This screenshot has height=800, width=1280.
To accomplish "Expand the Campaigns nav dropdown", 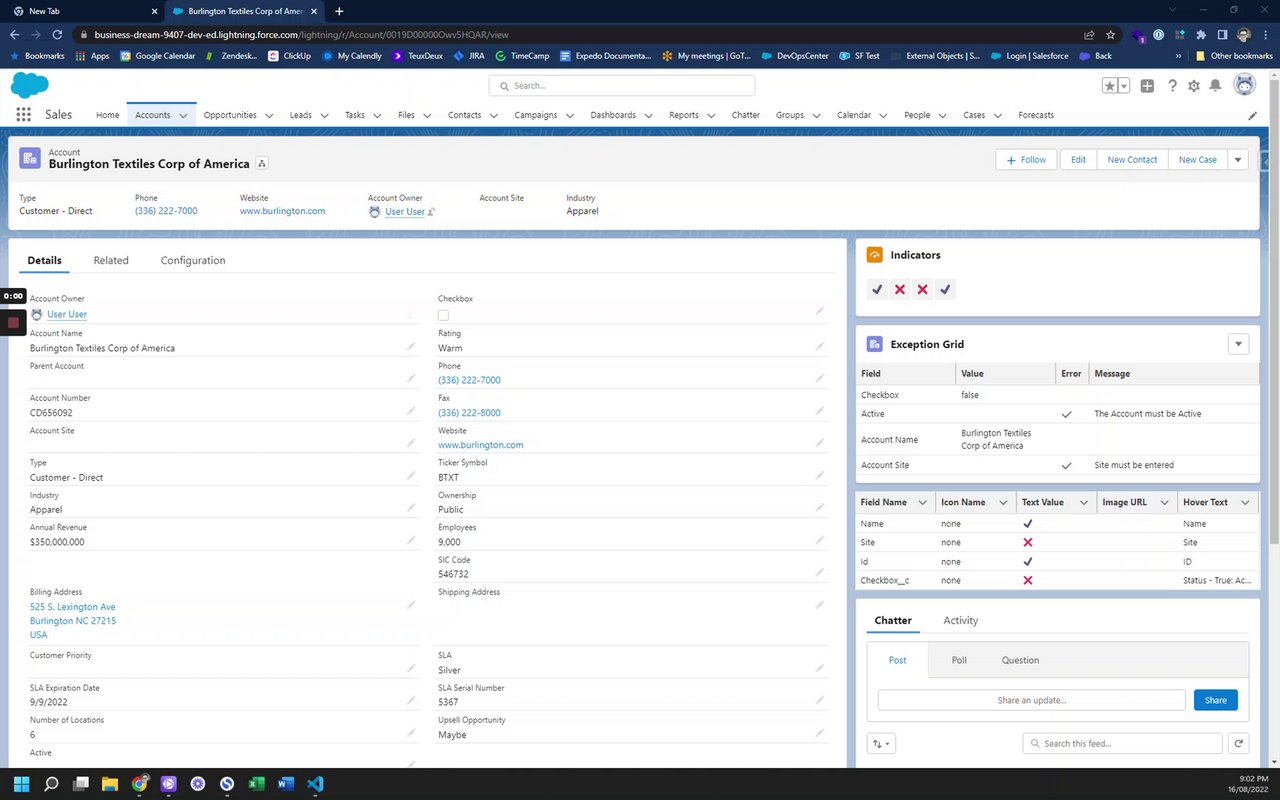I will (570, 116).
